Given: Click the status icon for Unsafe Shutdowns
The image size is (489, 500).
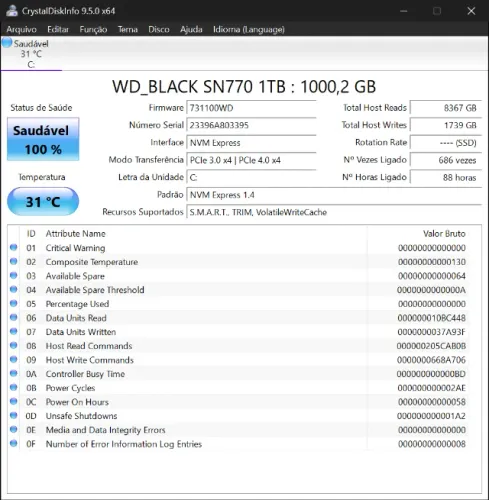Looking at the screenshot, I should coord(14,415).
